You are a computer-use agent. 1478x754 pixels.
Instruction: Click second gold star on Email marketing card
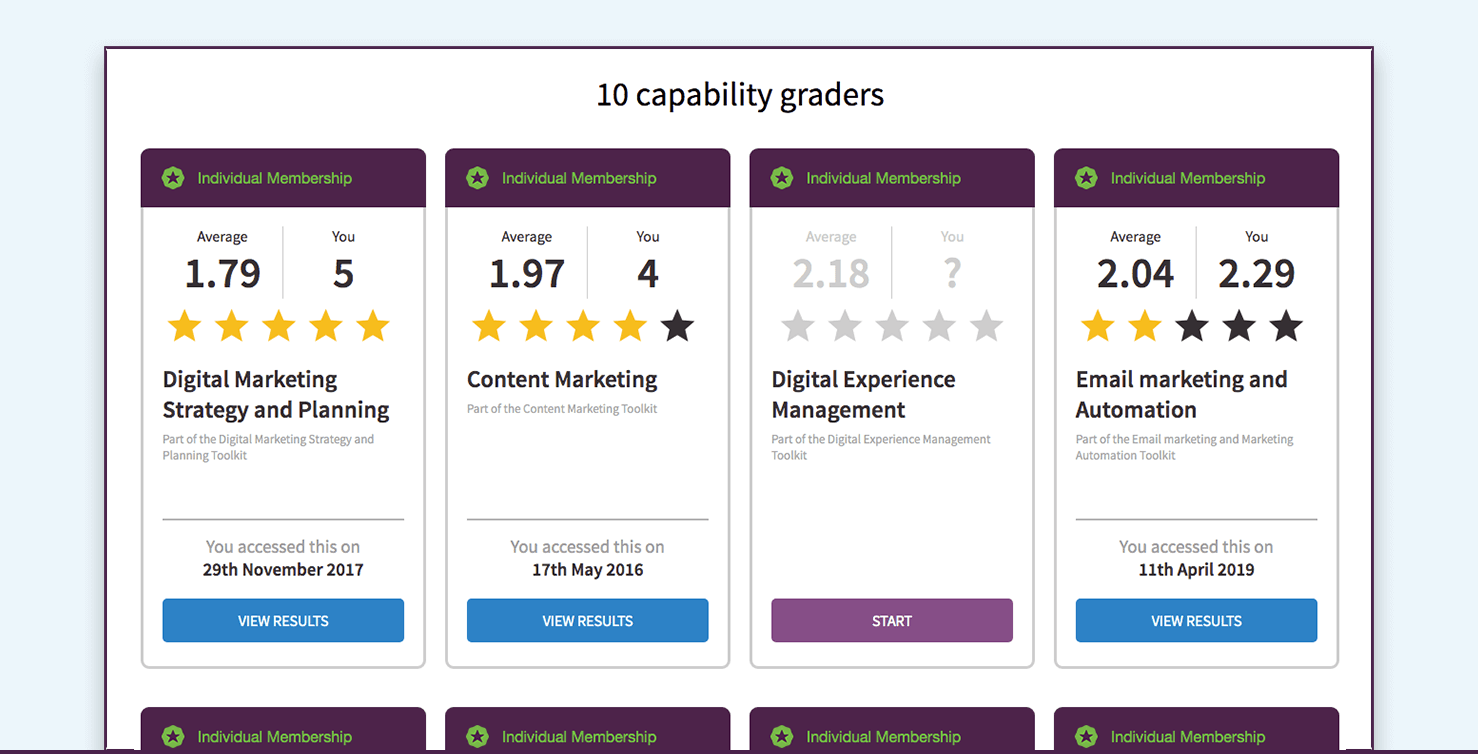coord(1145,326)
